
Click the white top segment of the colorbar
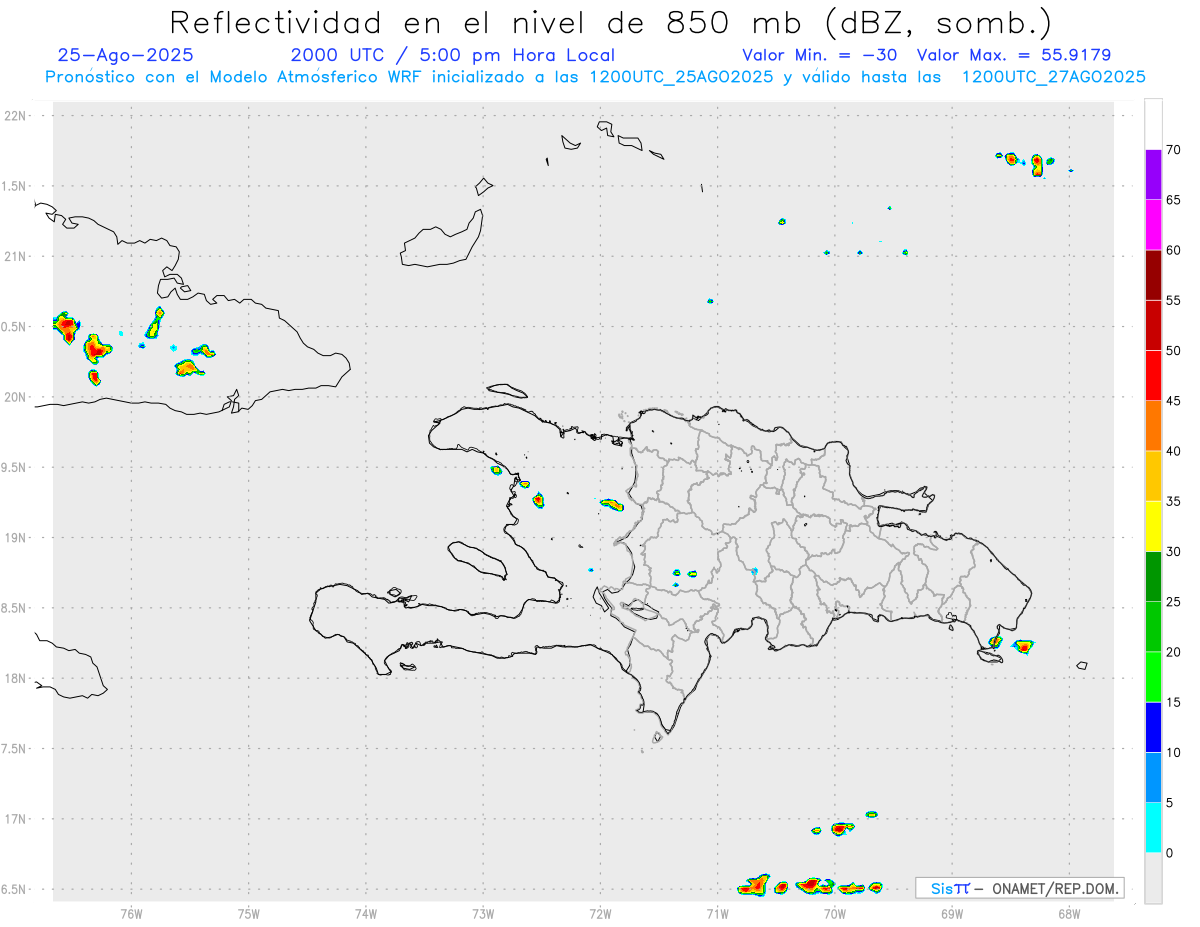[1154, 124]
